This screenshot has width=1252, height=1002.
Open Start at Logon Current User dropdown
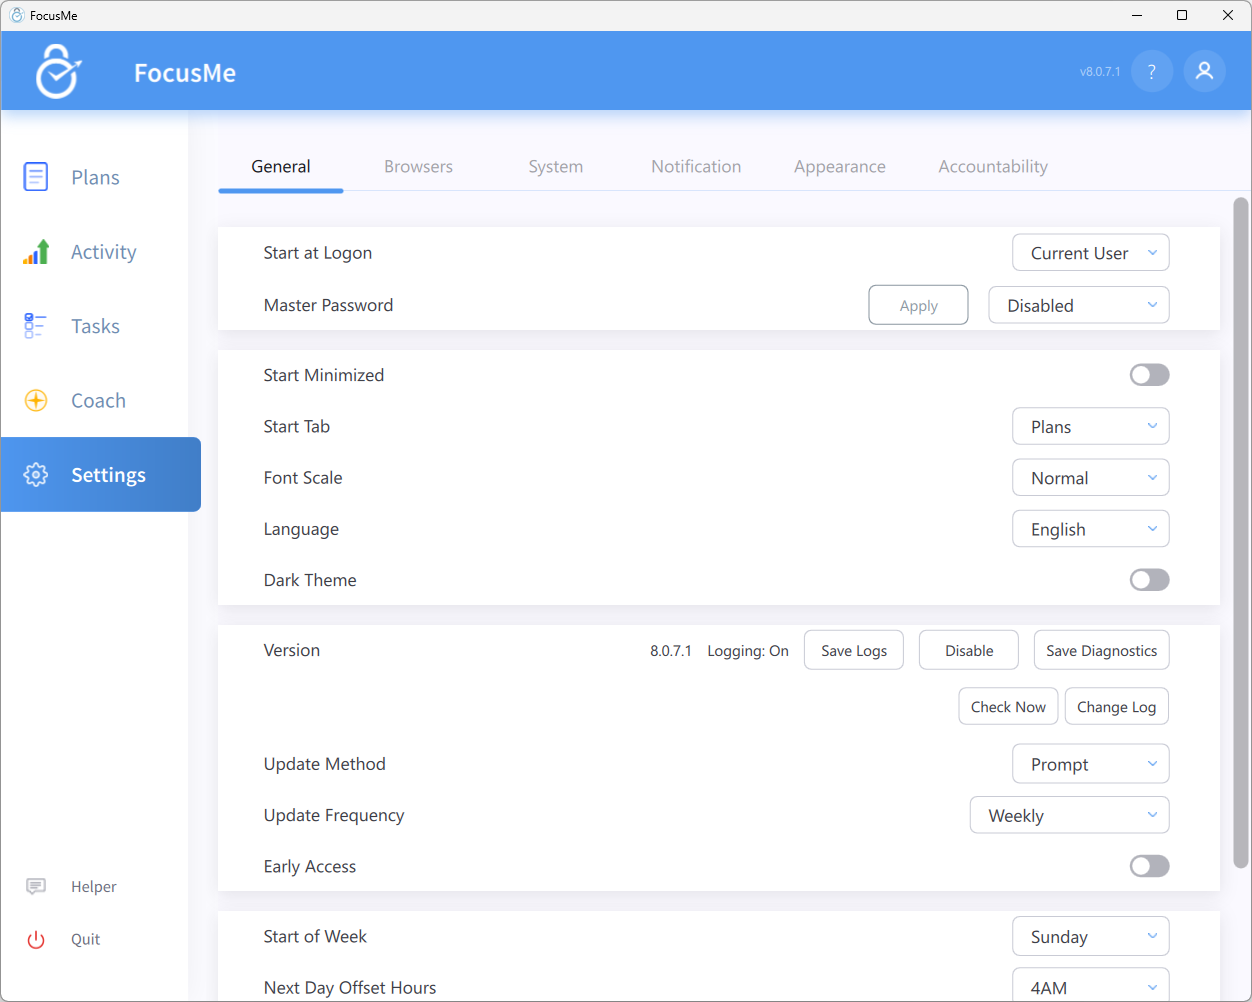[x=1091, y=253]
